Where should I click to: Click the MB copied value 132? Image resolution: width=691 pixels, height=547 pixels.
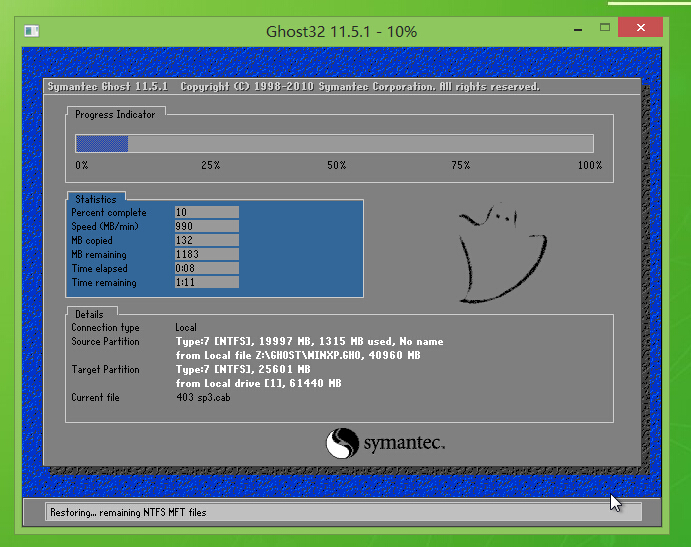(x=207, y=240)
